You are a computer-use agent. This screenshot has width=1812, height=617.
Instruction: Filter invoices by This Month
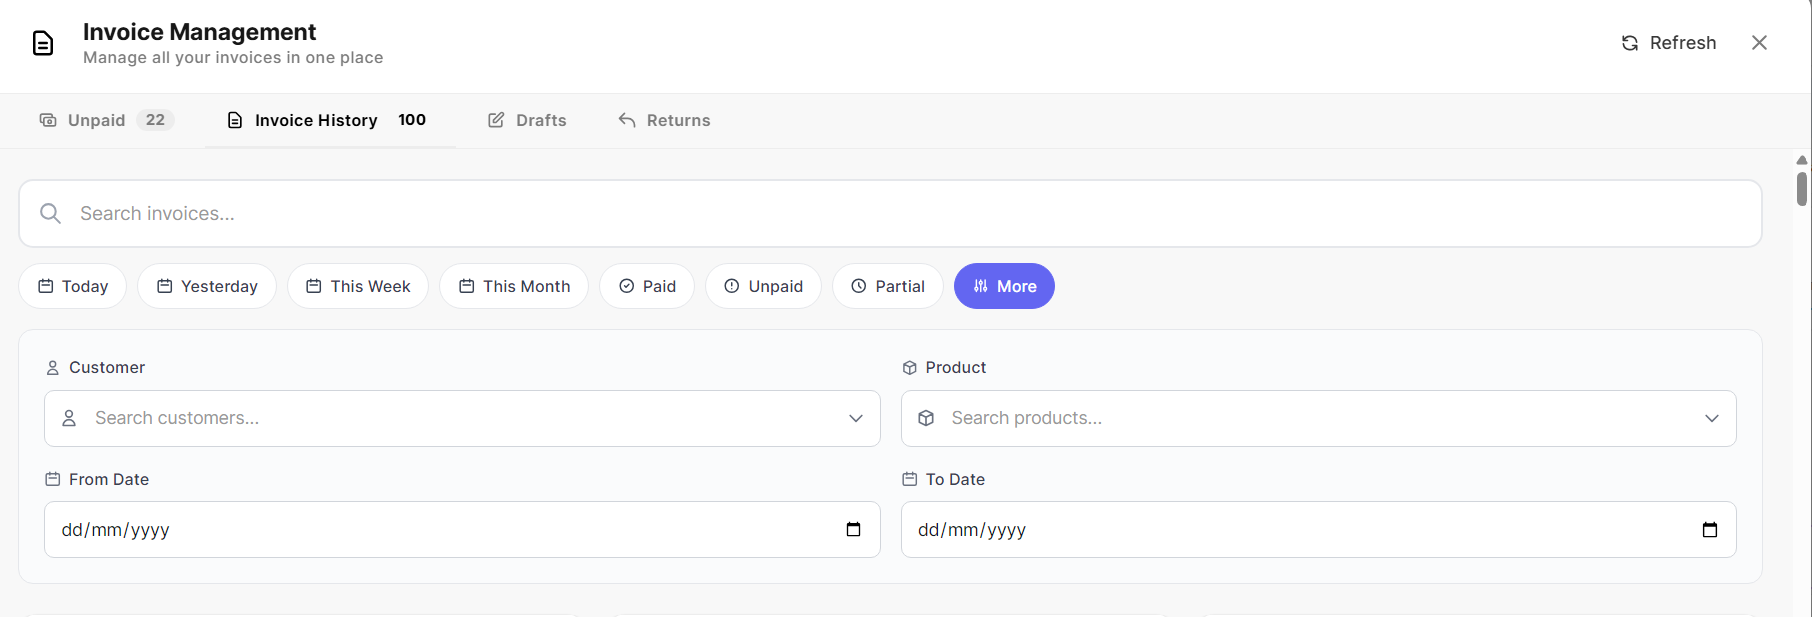click(x=514, y=286)
